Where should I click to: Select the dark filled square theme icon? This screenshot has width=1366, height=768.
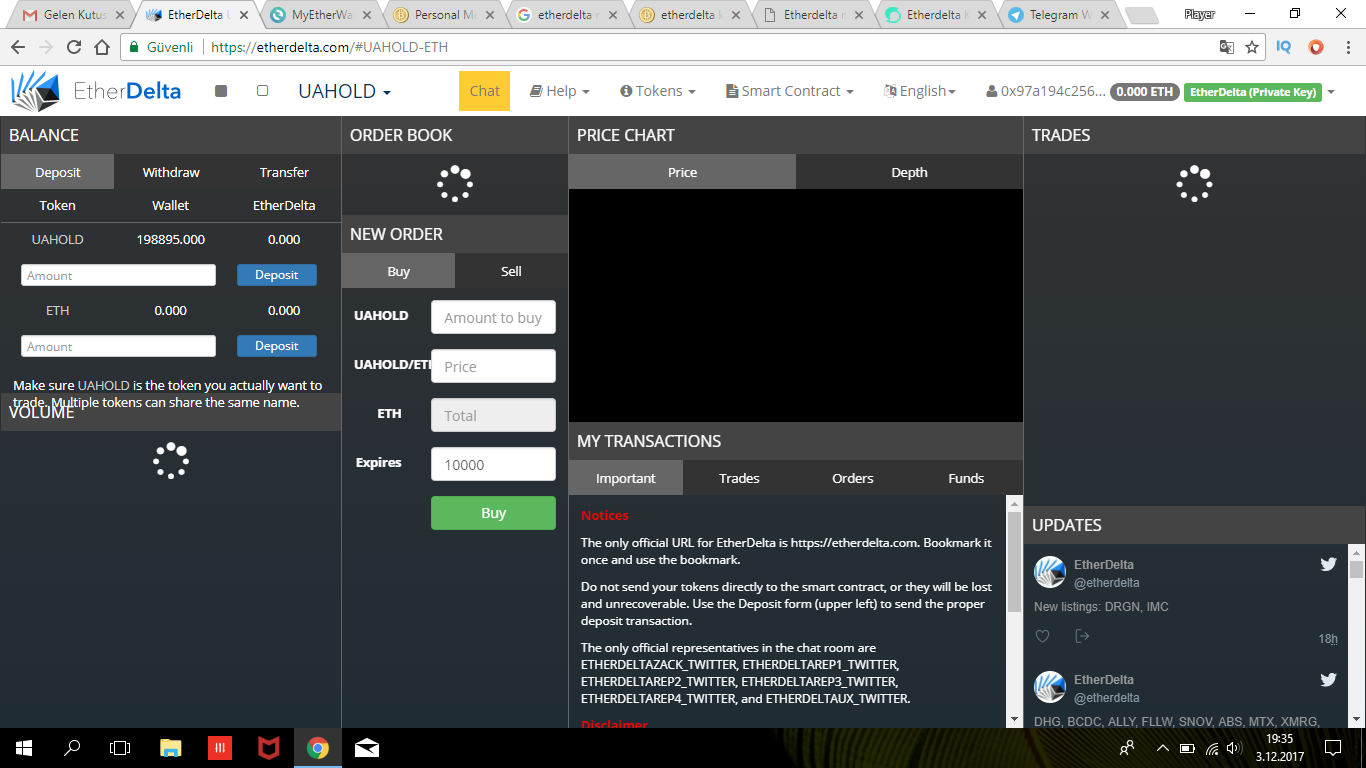(221, 91)
